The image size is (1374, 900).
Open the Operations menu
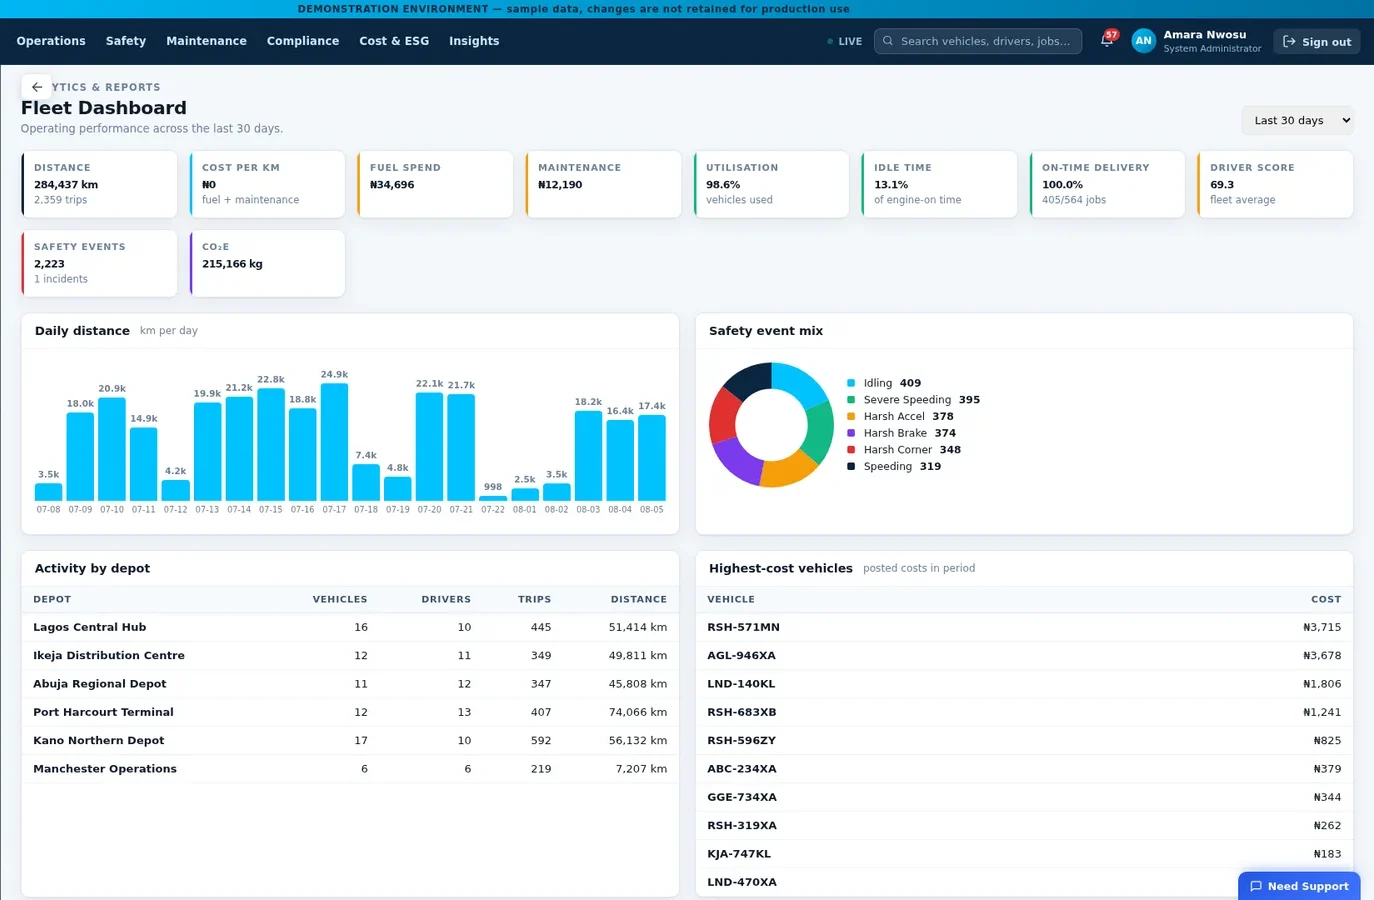click(x=51, y=41)
